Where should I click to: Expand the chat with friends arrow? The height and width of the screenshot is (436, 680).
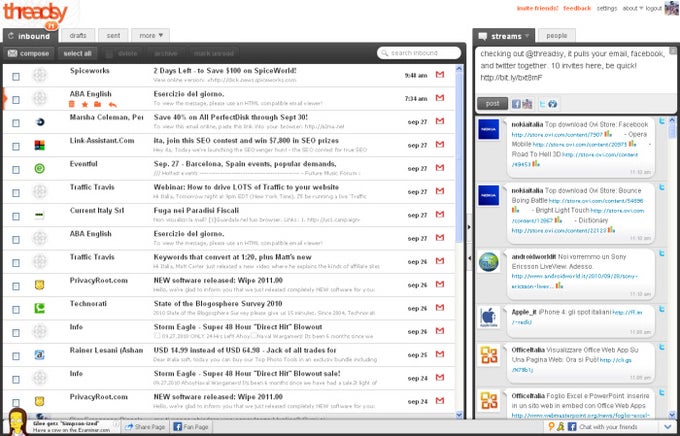coord(668,427)
